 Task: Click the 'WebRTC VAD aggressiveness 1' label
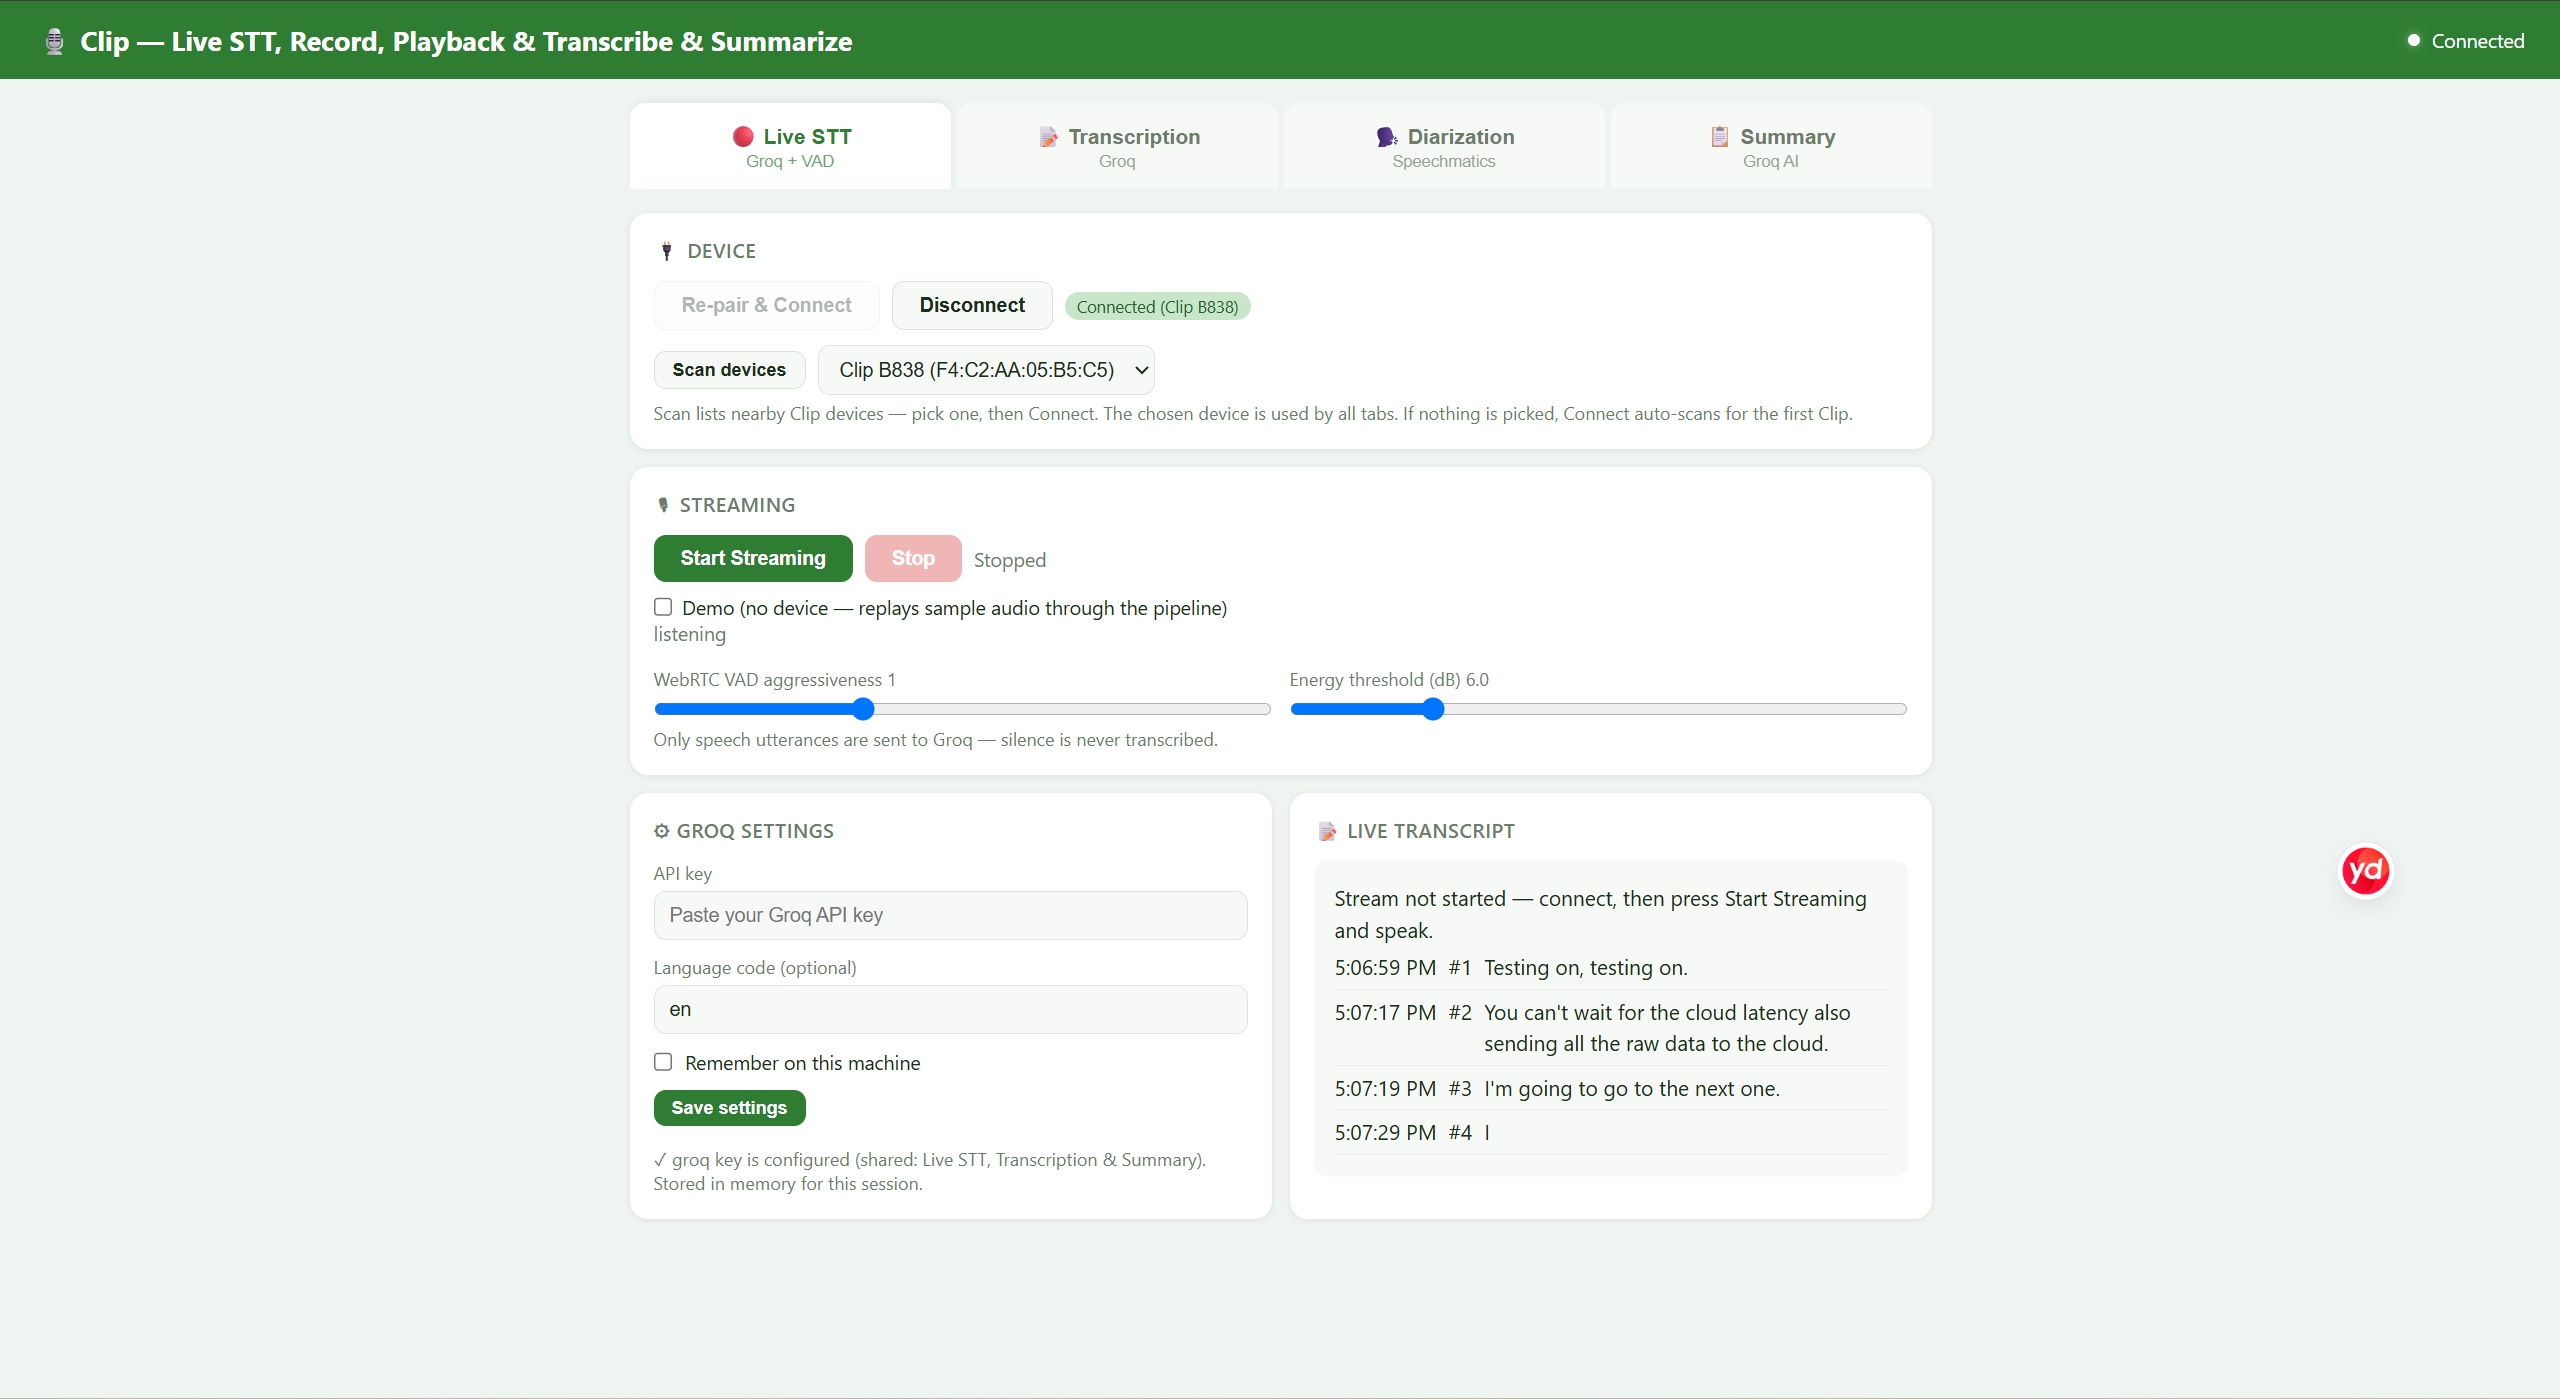pos(775,680)
